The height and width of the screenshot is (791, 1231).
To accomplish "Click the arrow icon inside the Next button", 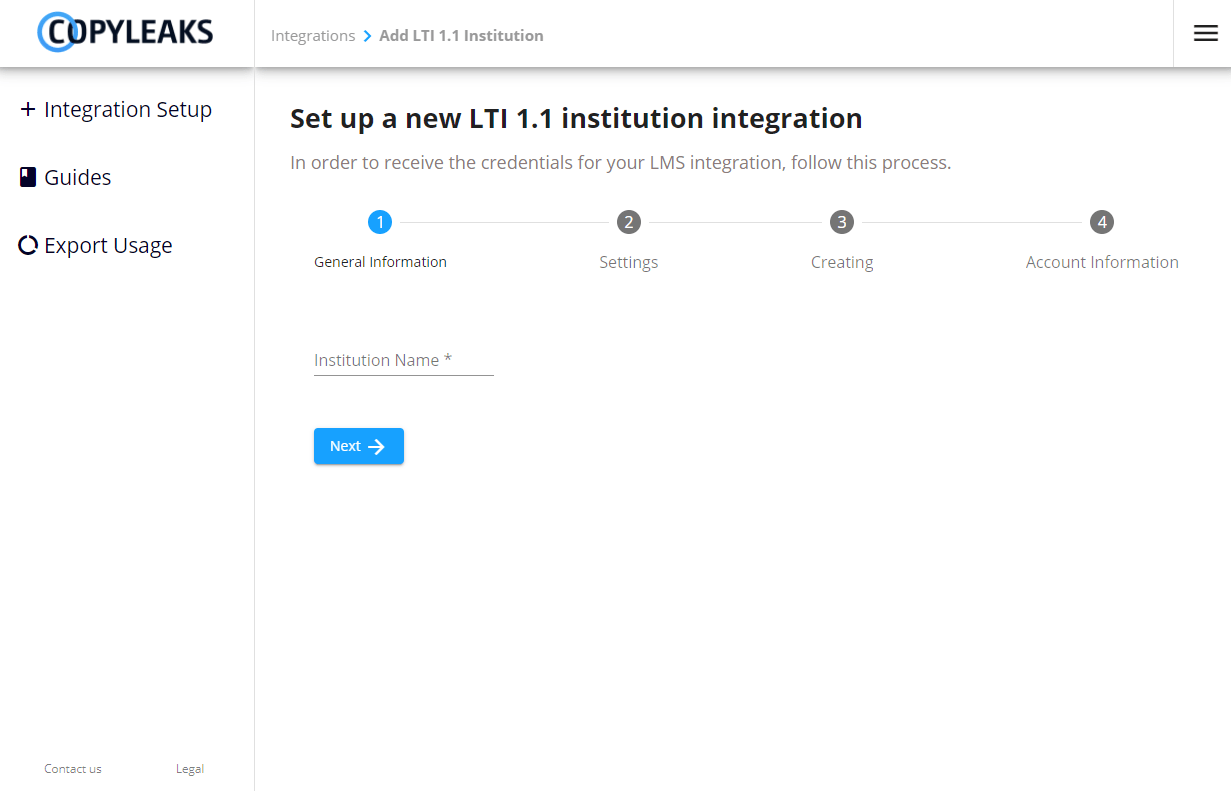I will pyautogui.click(x=377, y=446).
